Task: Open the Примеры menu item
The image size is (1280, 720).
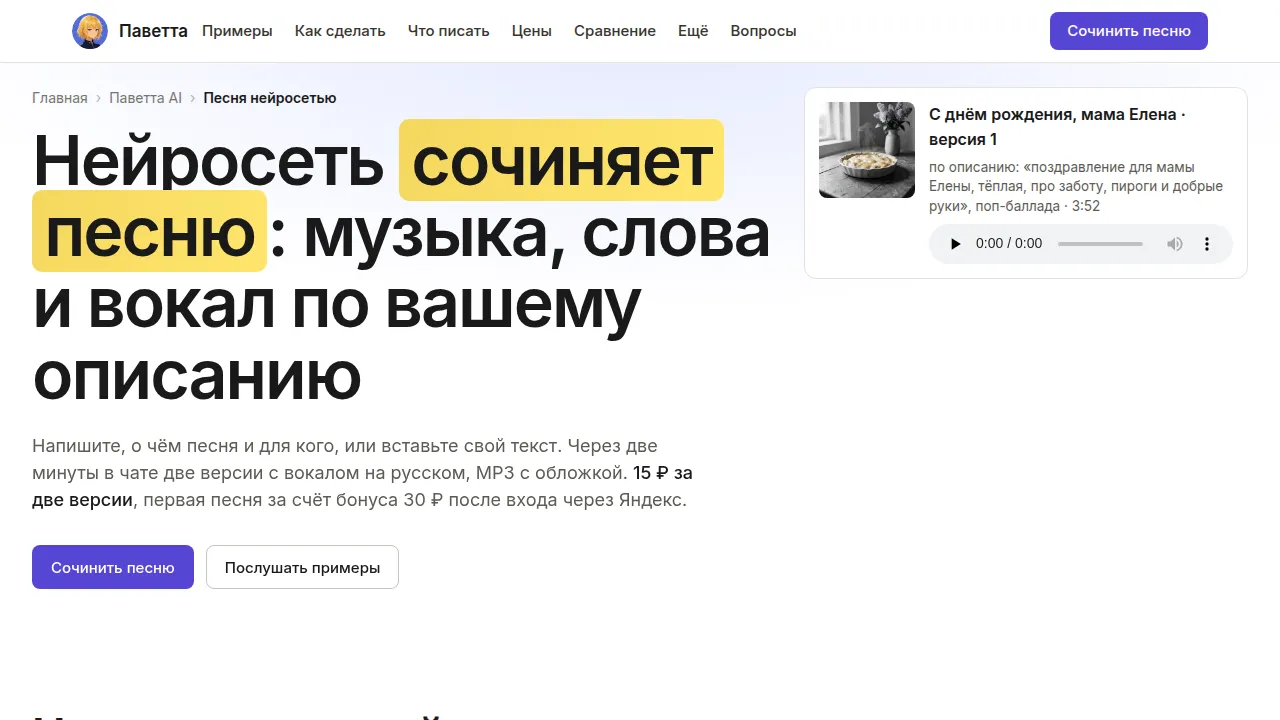Action: pyautogui.click(x=237, y=31)
